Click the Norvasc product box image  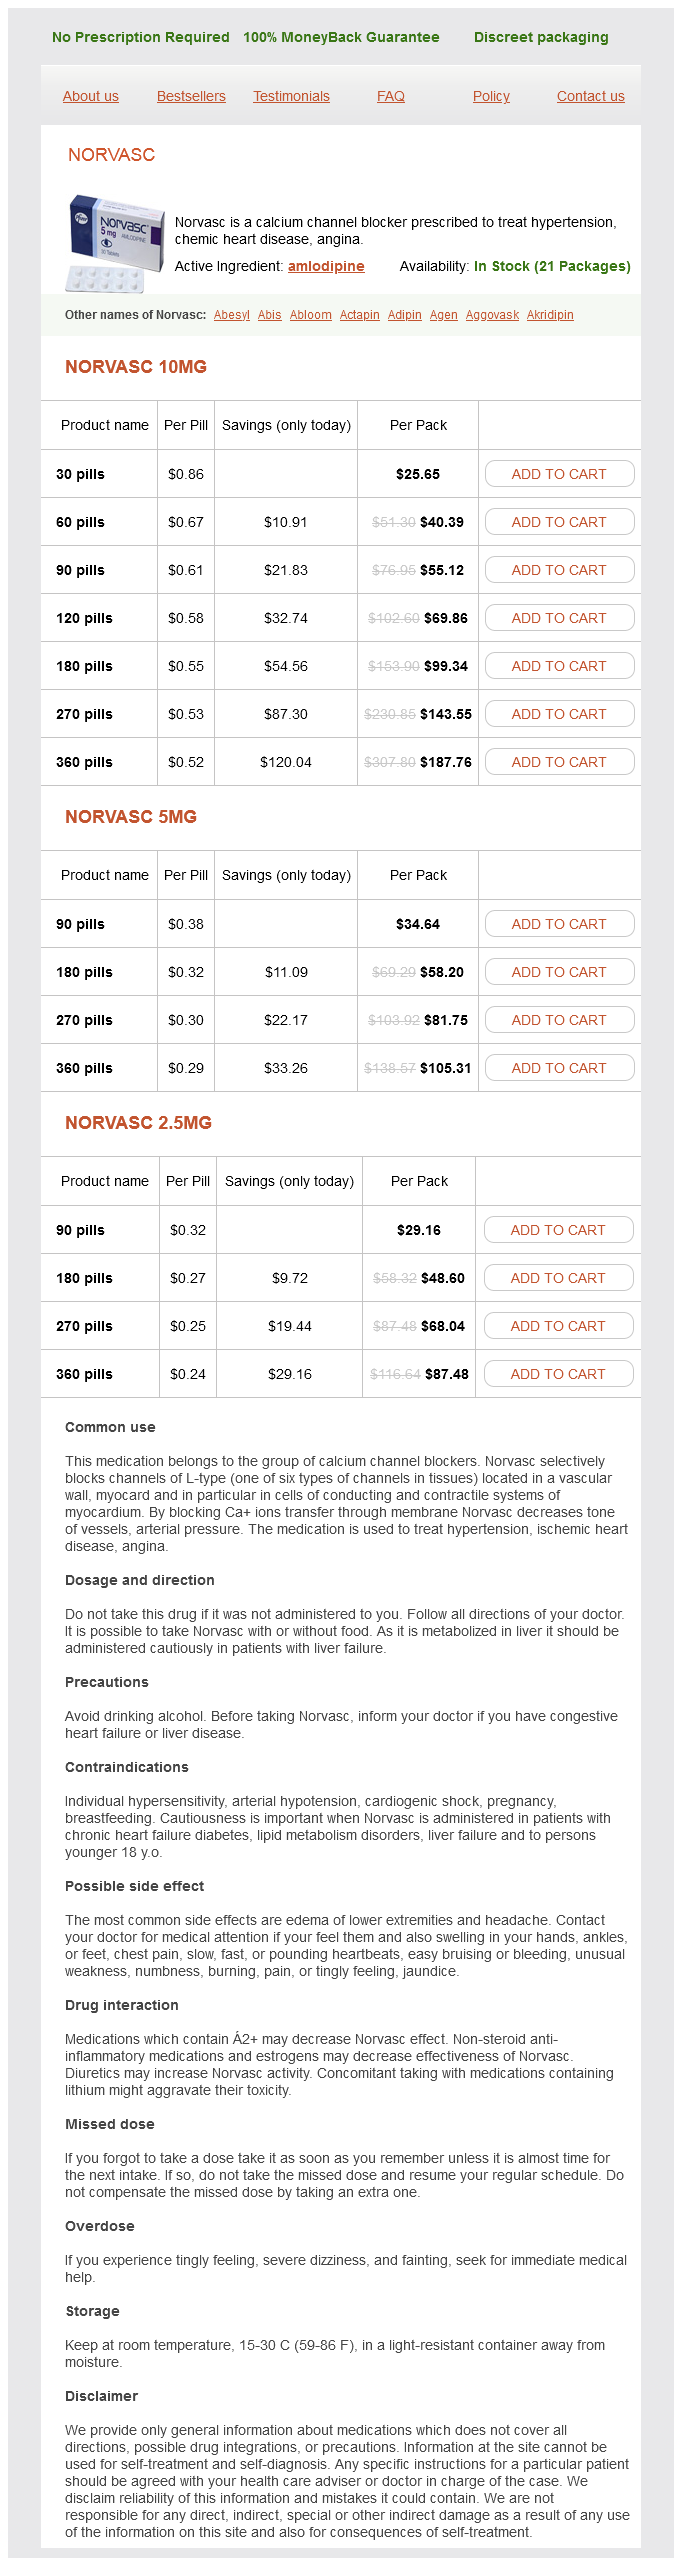pos(114,243)
